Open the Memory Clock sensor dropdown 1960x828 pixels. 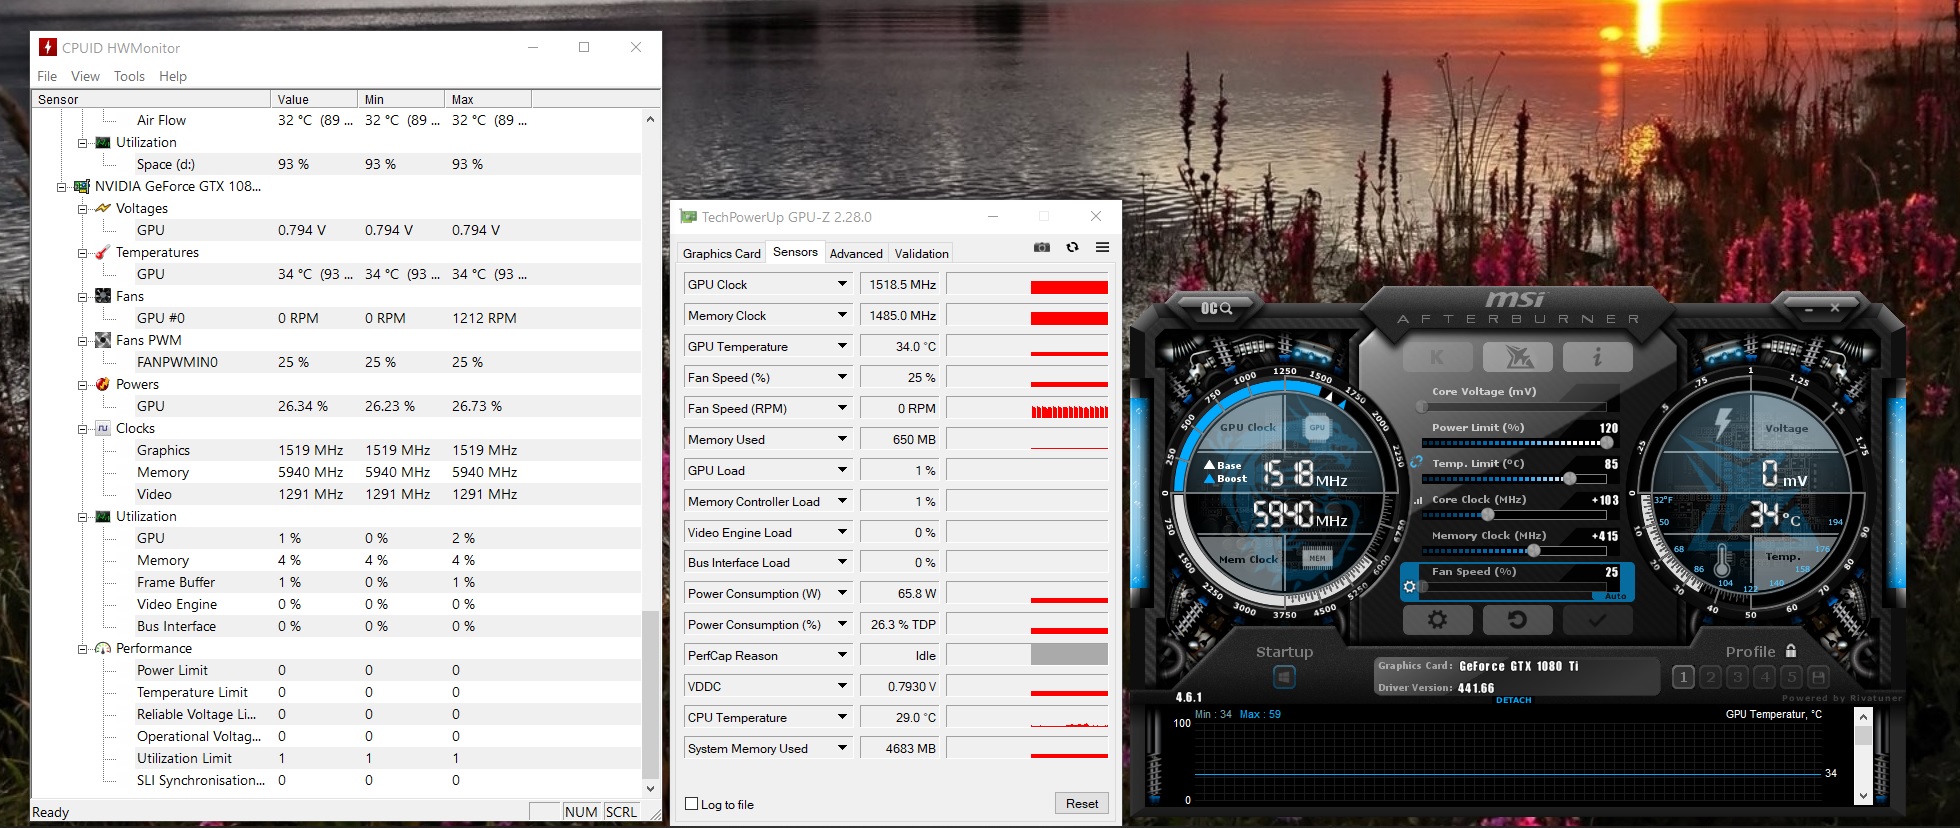point(842,315)
